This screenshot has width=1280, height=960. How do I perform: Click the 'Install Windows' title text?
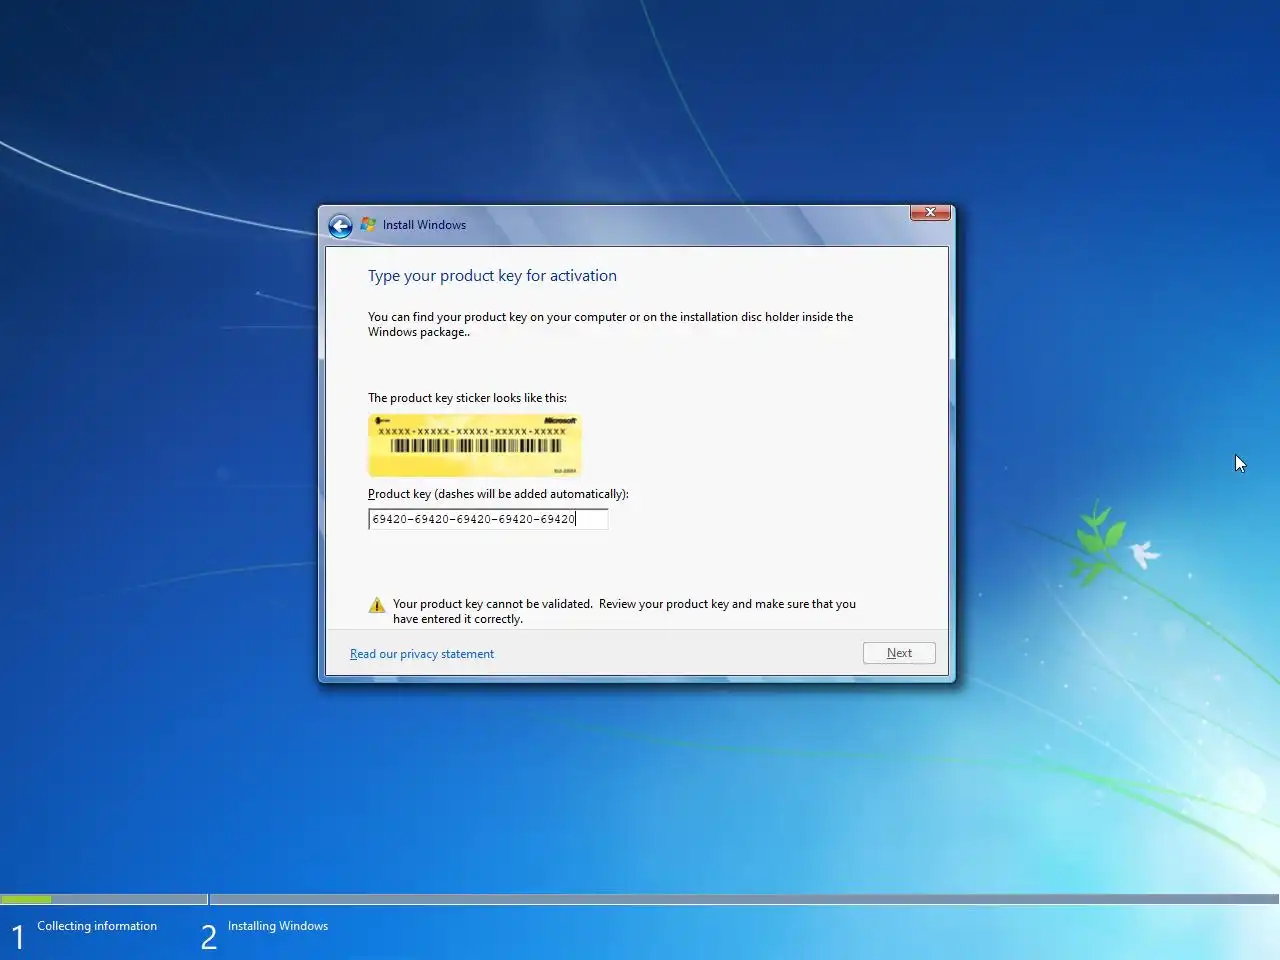coord(424,225)
